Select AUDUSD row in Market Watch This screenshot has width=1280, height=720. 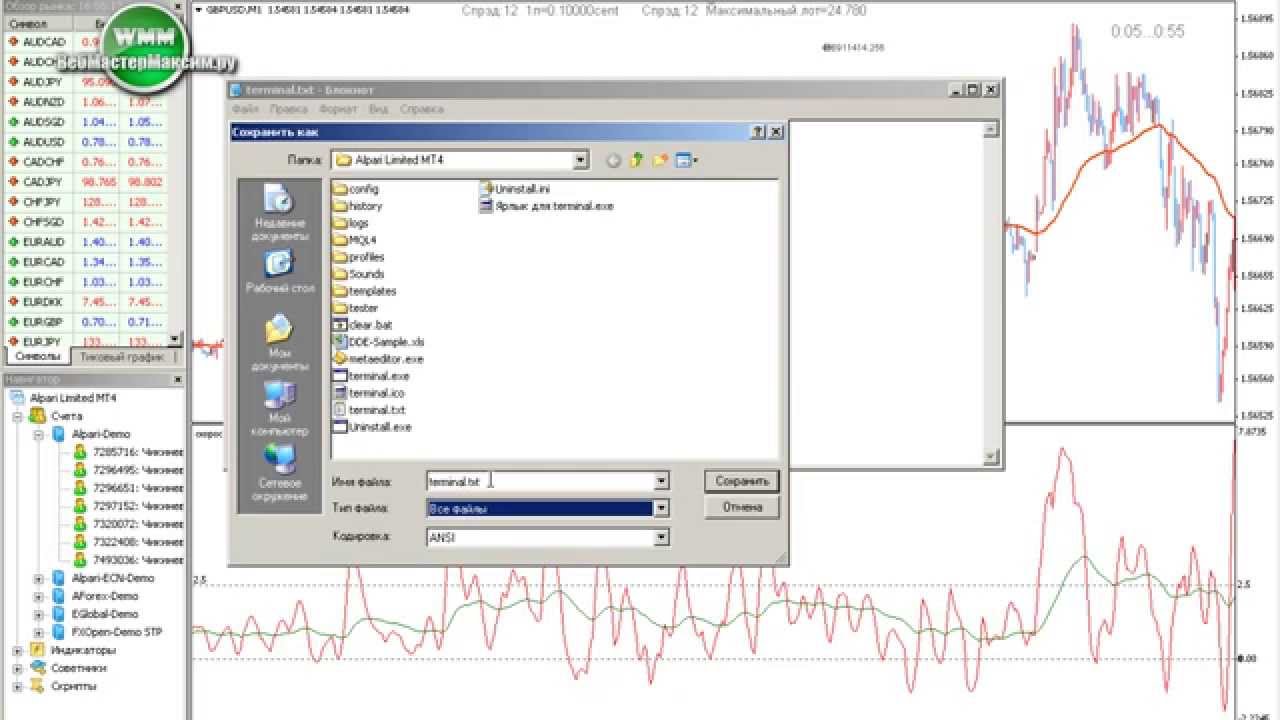pyautogui.click(x=88, y=142)
